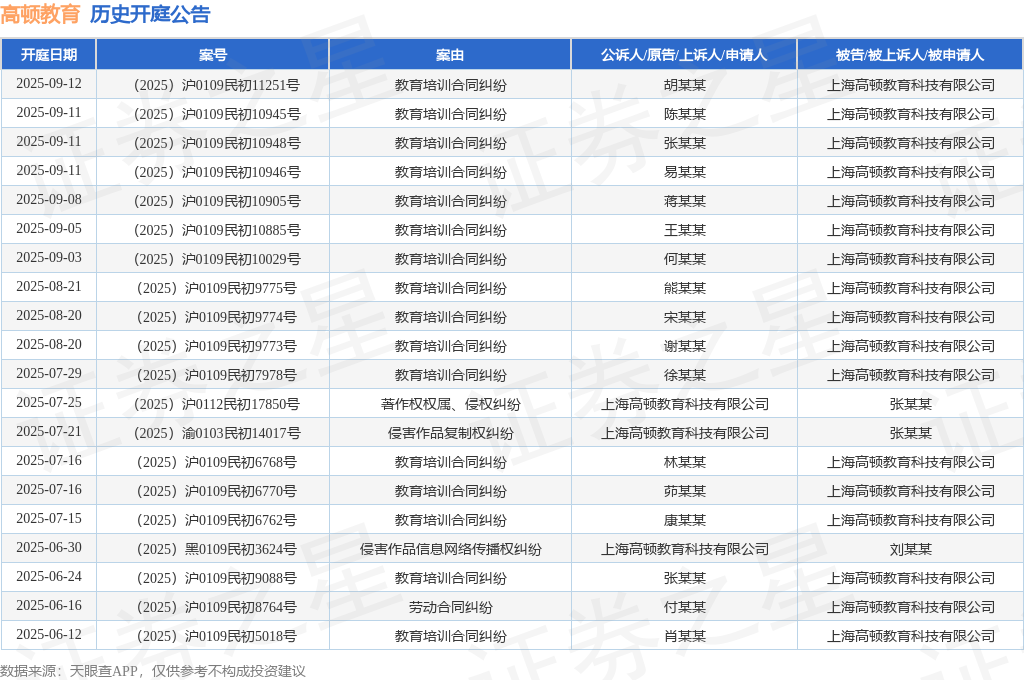Screen dimensions: 1024x680
Task: Click the date 2025-09-05
Action: [49, 229]
